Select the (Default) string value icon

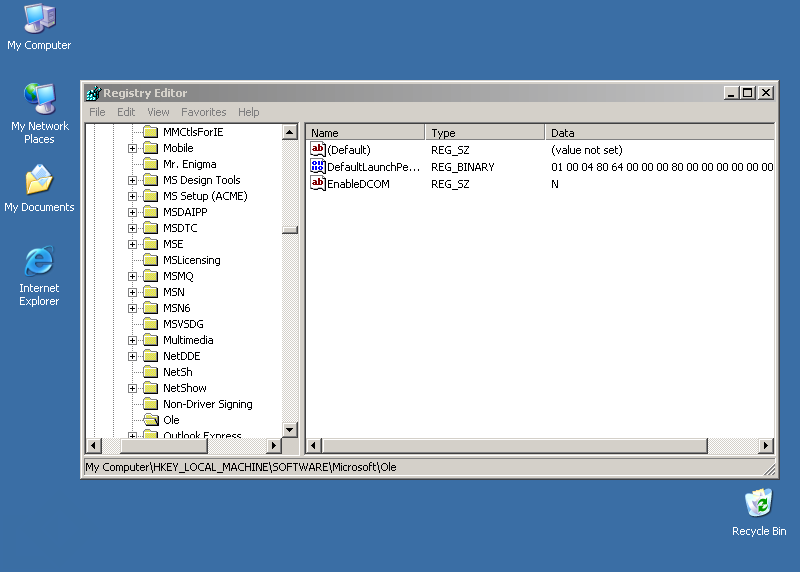point(317,150)
